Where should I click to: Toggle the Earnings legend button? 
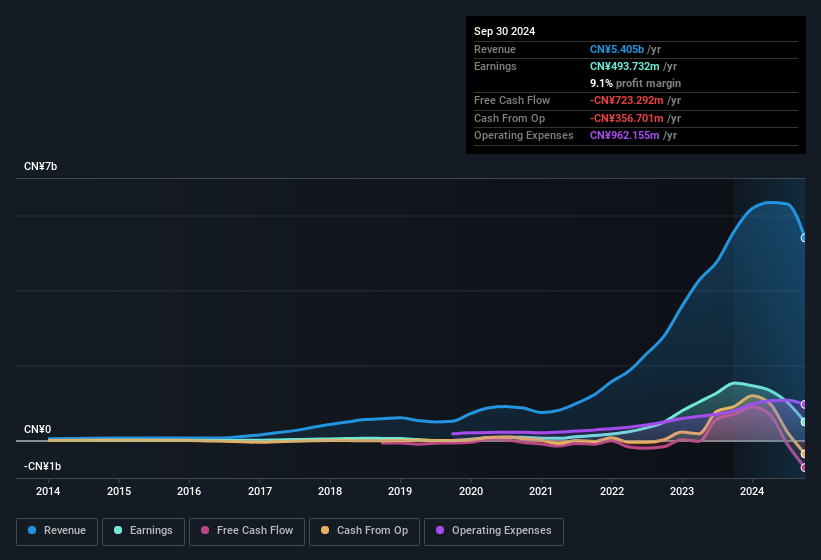(143, 532)
